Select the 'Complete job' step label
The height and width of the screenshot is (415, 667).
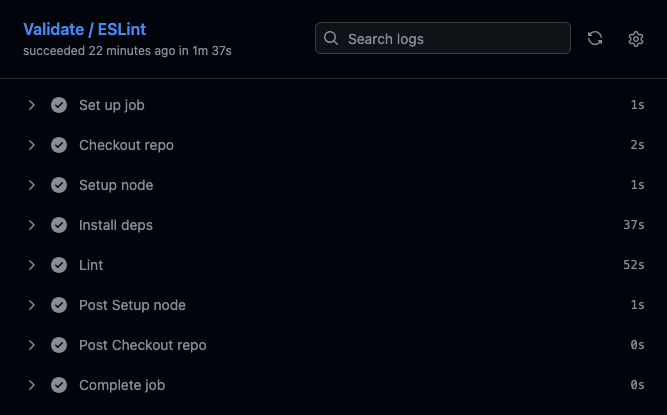tap(122, 385)
